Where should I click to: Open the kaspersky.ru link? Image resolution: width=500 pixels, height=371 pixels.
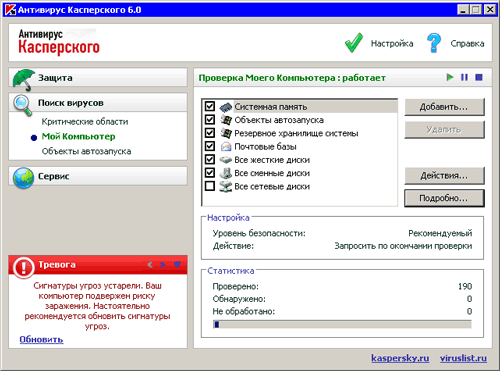pos(400,358)
